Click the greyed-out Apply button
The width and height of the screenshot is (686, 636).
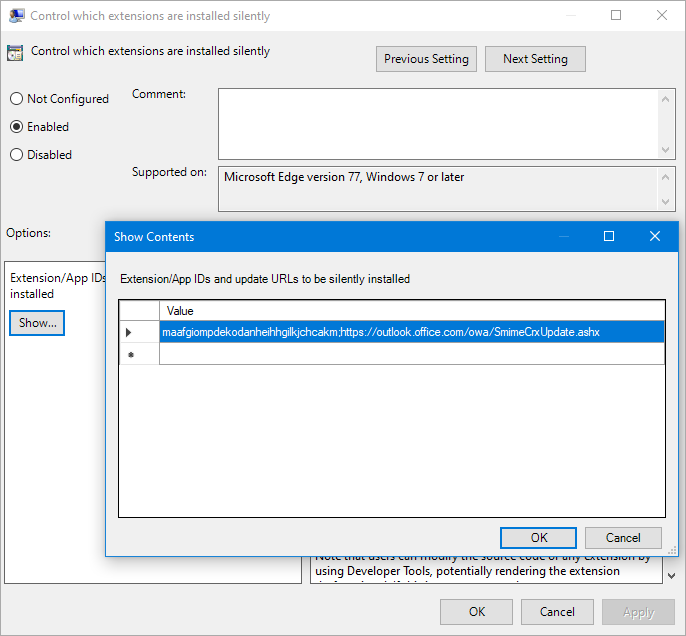tap(638, 612)
